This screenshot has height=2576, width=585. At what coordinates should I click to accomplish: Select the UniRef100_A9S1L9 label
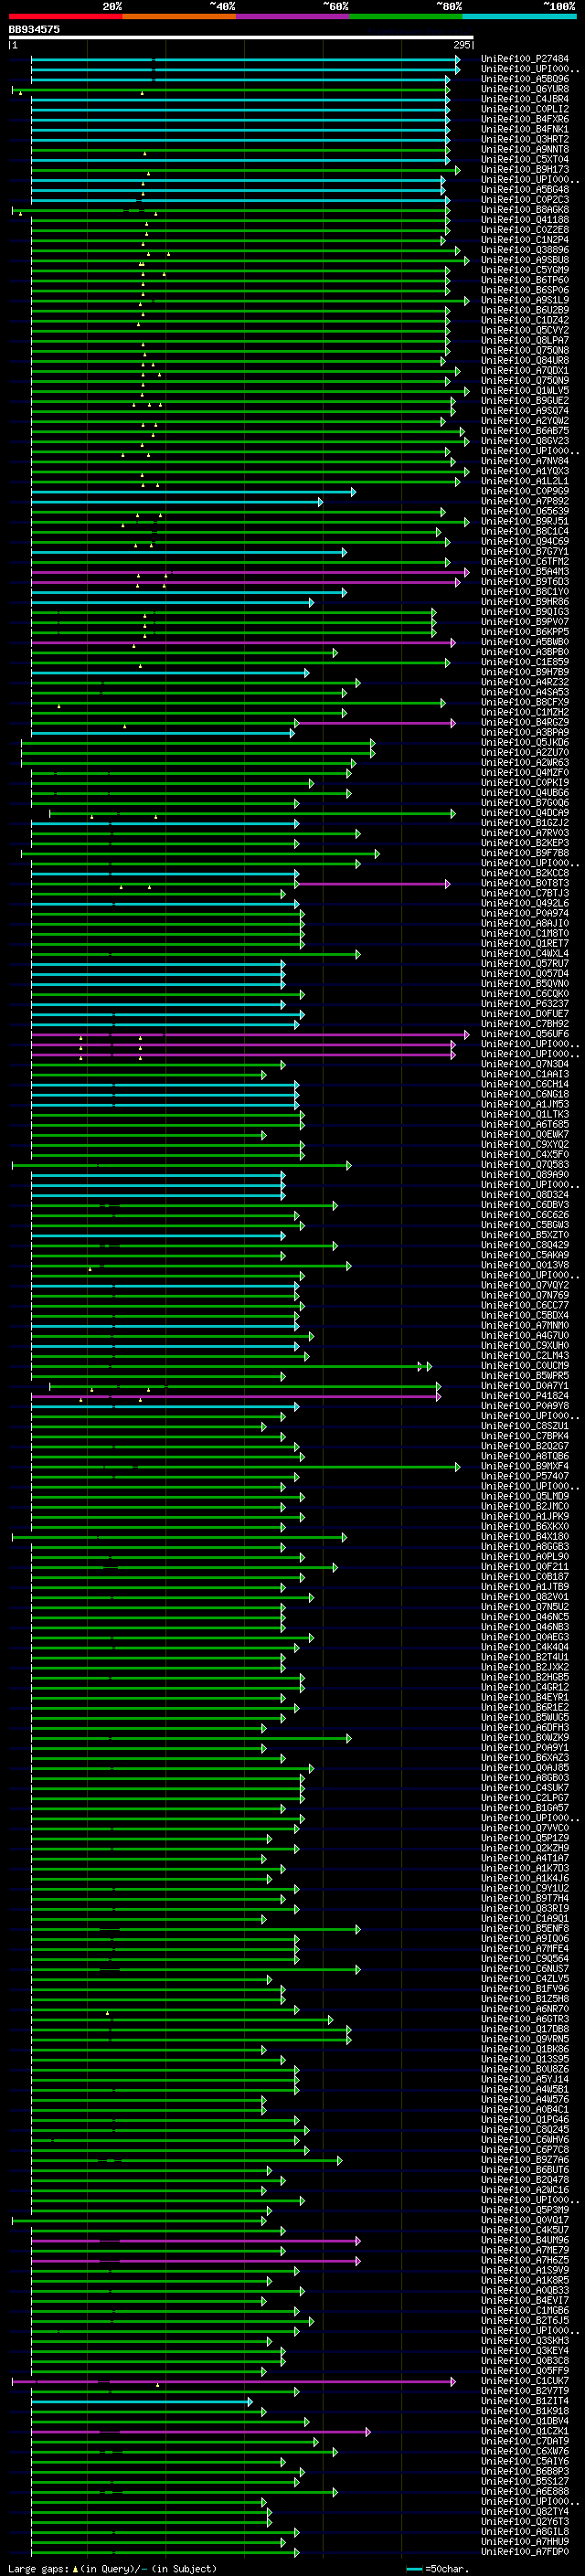[525, 300]
